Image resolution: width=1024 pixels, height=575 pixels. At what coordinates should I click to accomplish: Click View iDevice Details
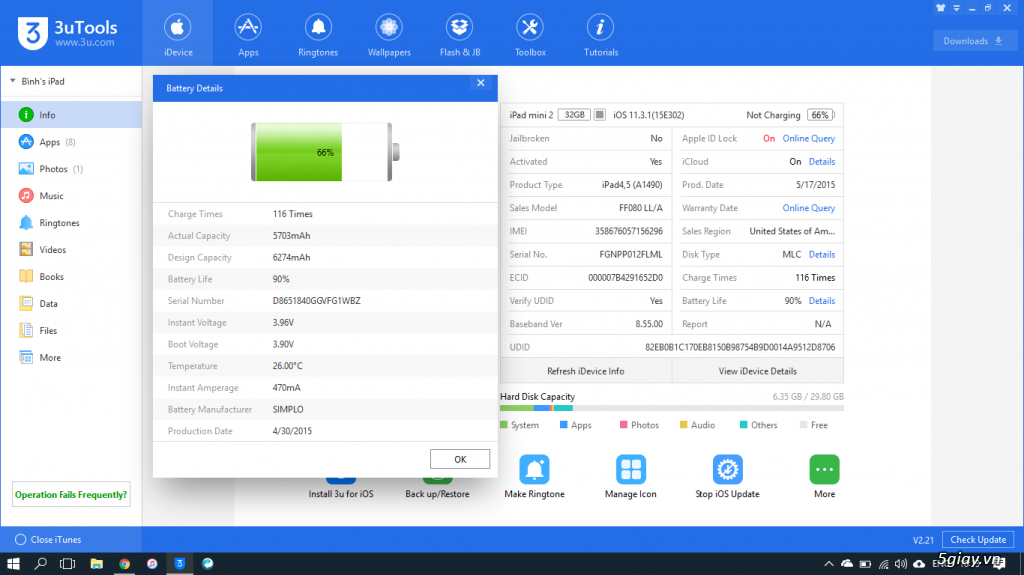[758, 371]
